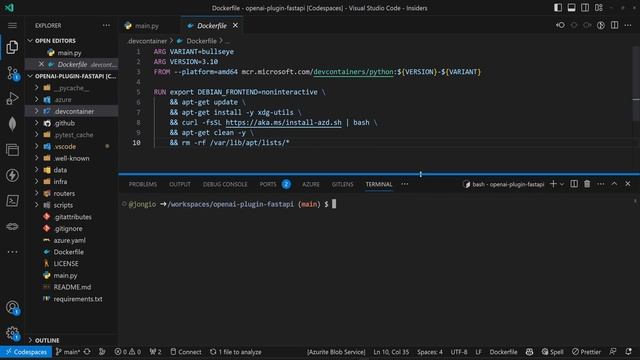Open the Accounts menu
The height and width of the screenshot is (360, 640).
point(12,307)
